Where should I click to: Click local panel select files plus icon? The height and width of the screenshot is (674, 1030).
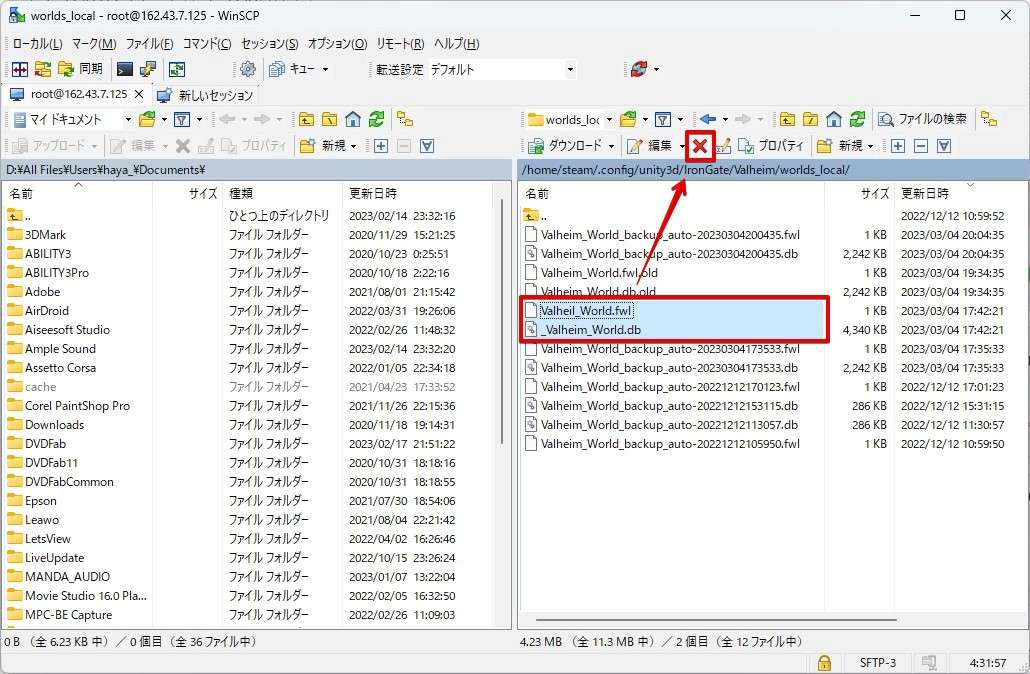(x=380, y=146)
